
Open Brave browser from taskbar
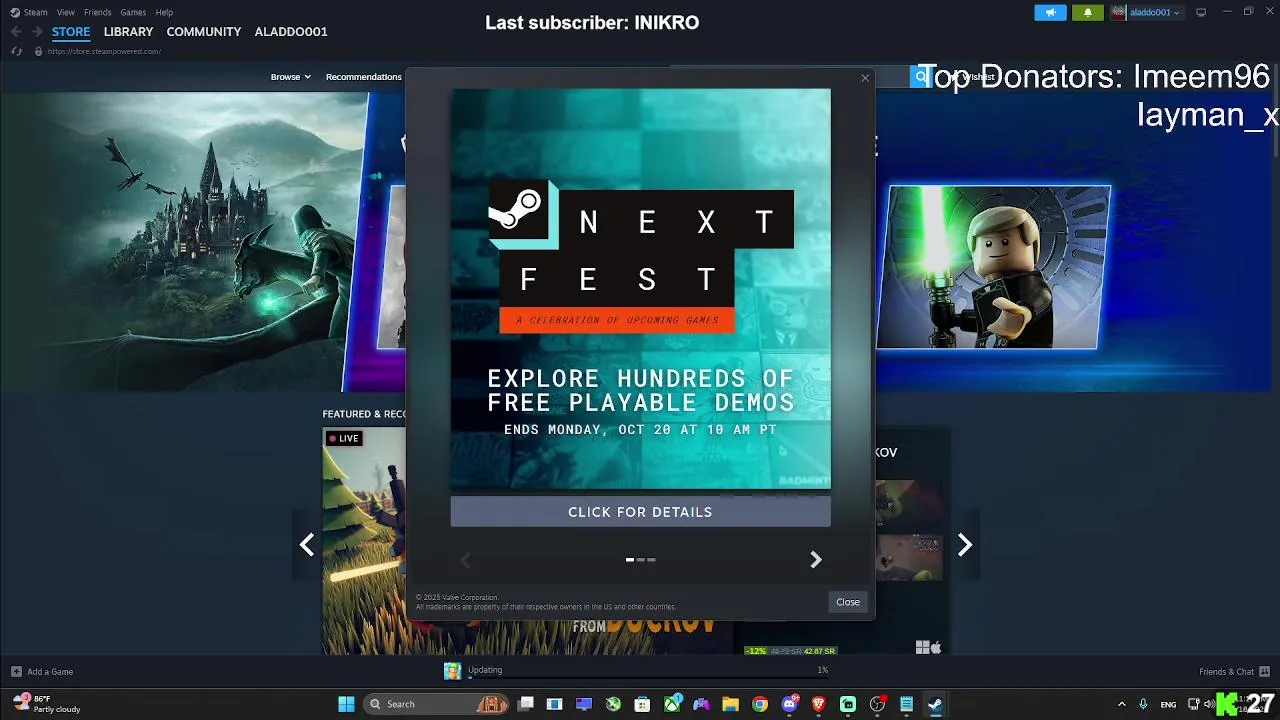click(x=819, y=704)
